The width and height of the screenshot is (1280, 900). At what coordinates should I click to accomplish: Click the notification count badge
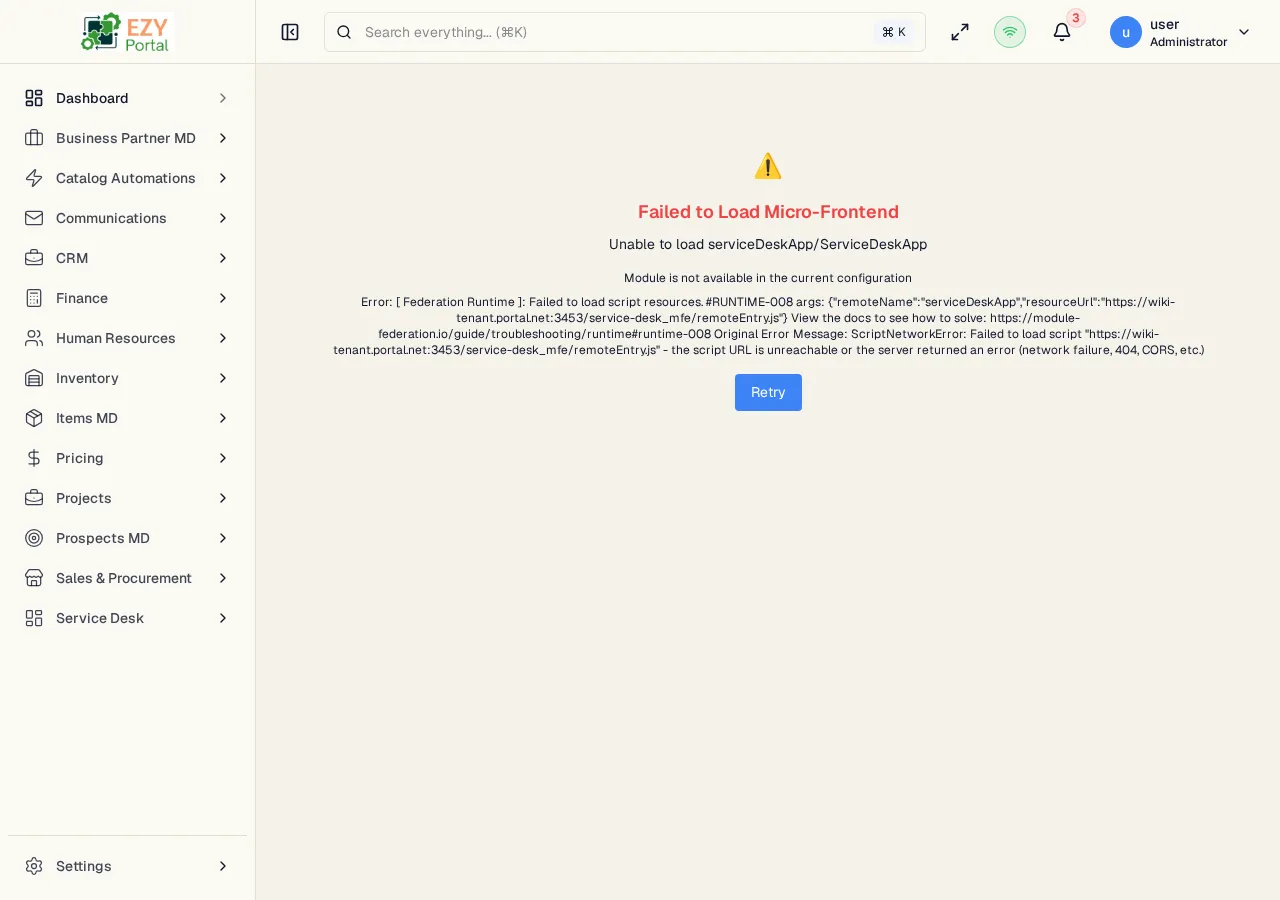tap(1076, 18)
